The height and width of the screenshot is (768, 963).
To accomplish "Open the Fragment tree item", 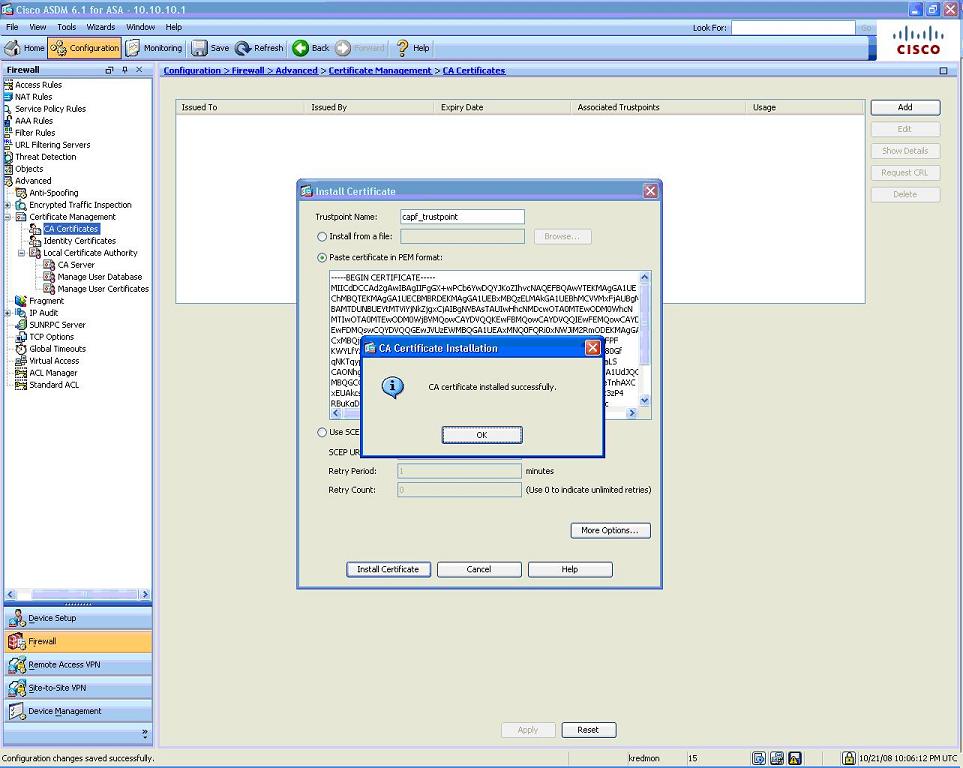I will pos(46,300).
